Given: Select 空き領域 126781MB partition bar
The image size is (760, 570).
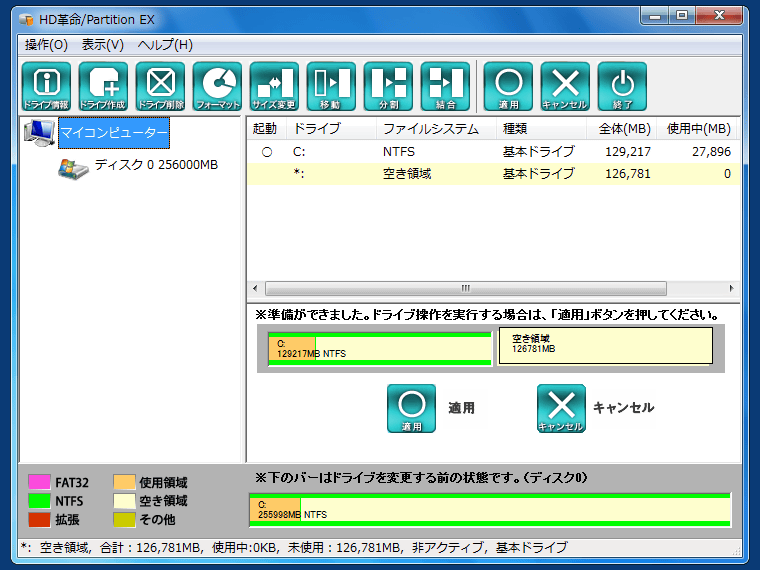Looking at the screenshot, I should click(x=605, y=346).
